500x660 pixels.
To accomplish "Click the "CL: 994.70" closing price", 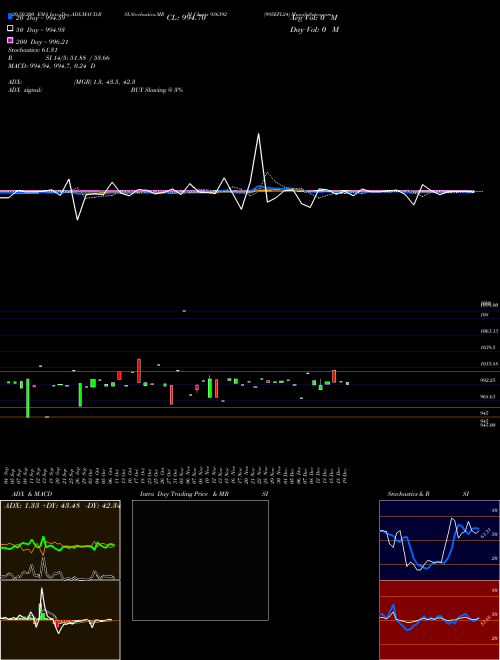I will pyautogui.click(x=186, y=18).
